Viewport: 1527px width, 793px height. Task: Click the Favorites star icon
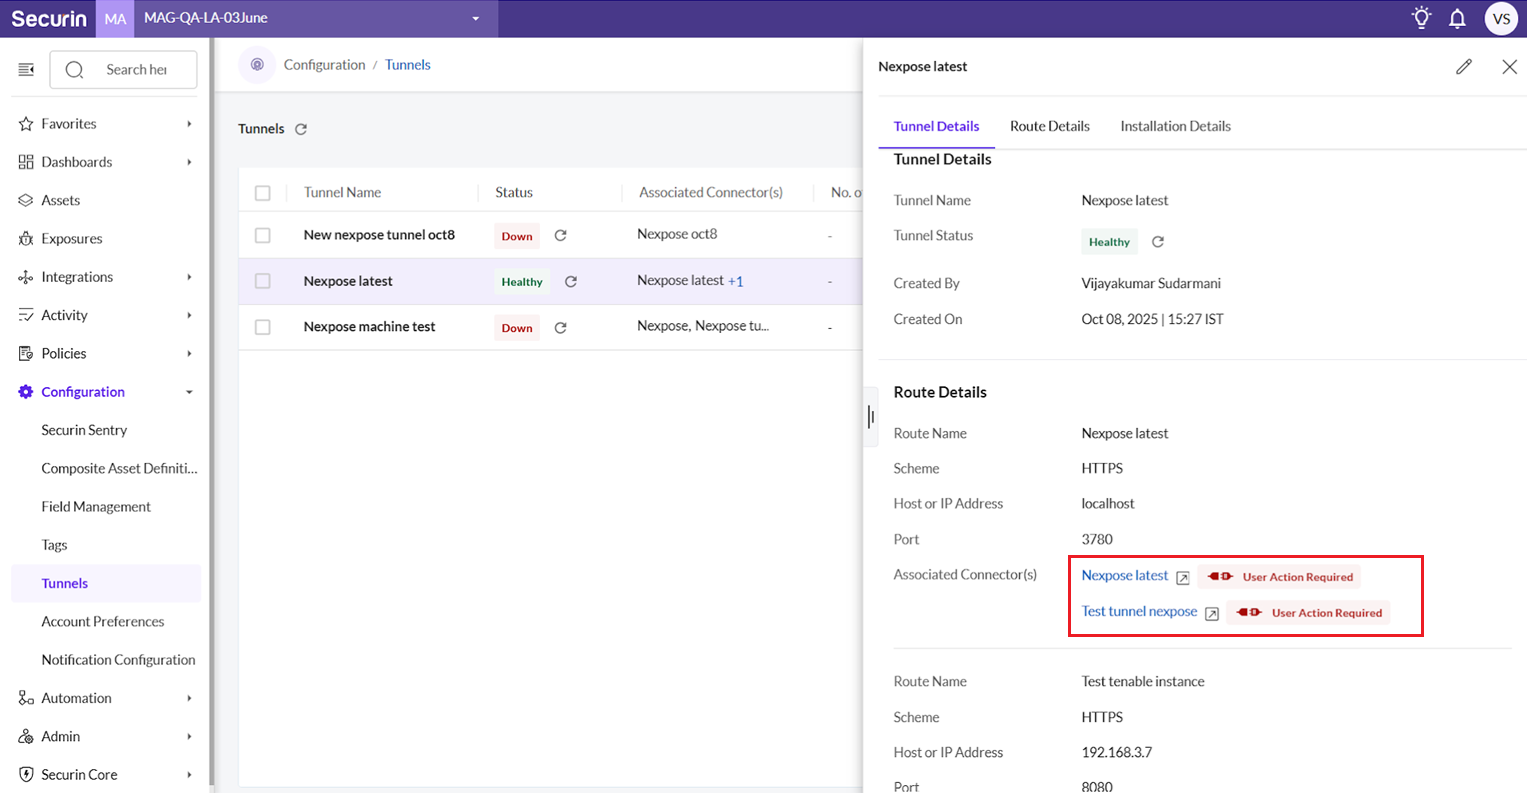26,124
